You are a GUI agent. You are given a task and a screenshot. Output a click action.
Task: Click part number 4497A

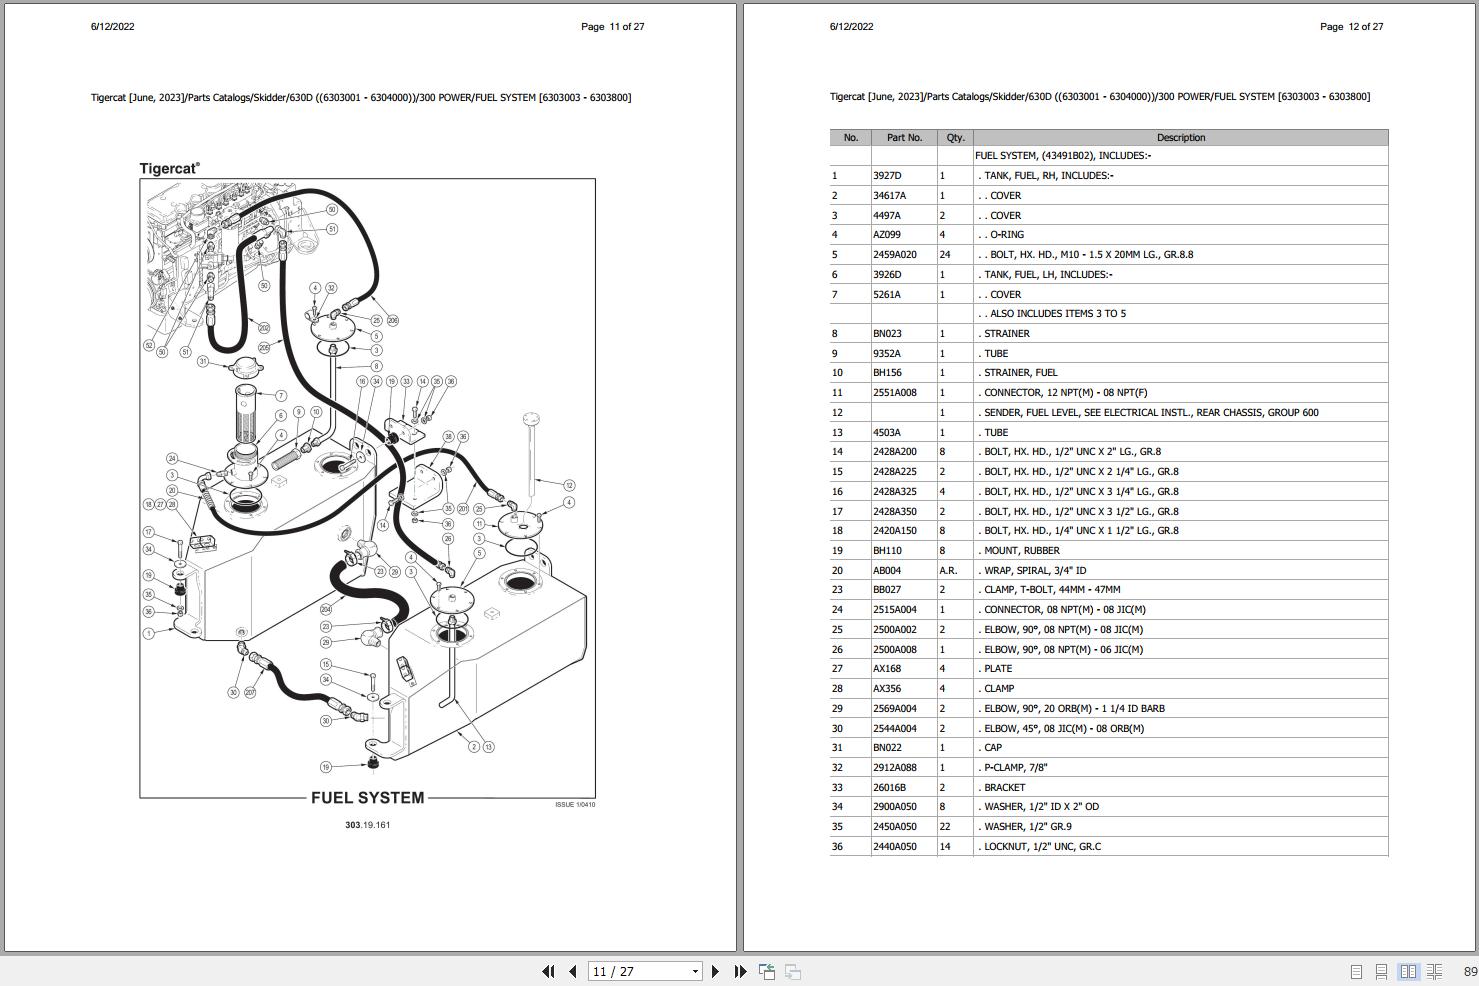[887, 216]
